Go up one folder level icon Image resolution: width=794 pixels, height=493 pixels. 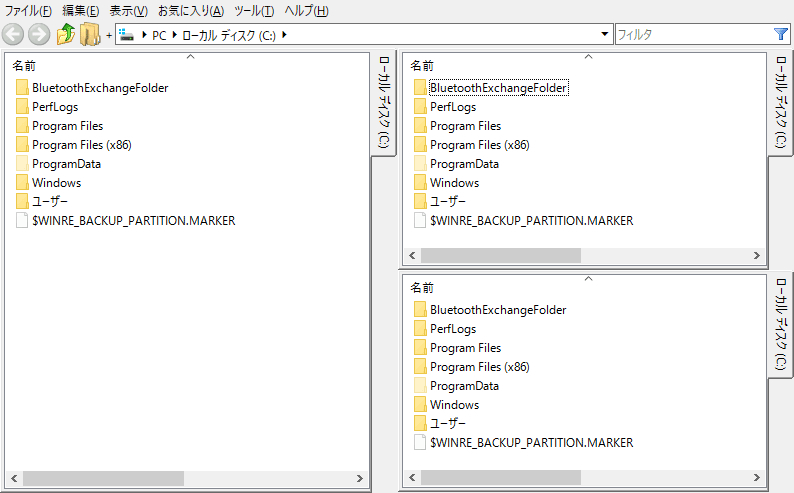click(65, 35)
